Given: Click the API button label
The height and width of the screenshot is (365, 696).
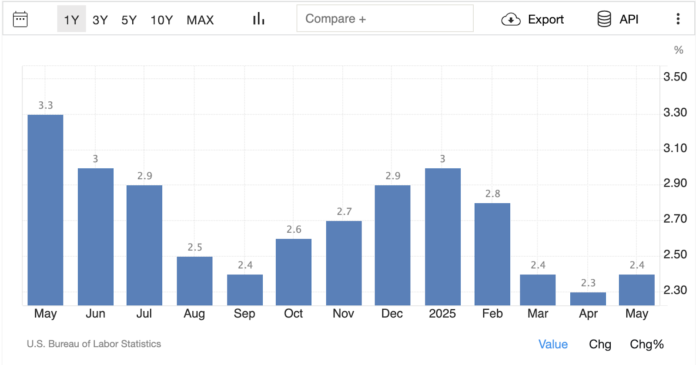Looking at the screenshot, I should [629, 19].
